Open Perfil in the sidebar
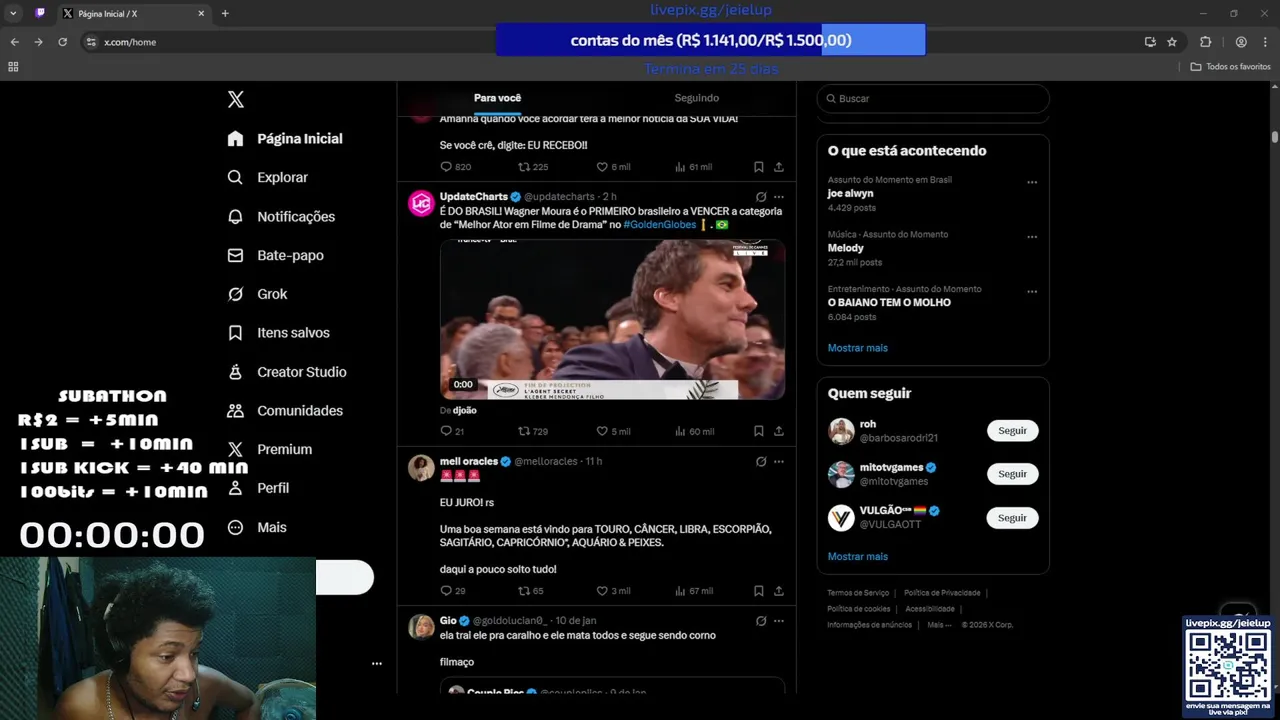Image resolution: width=1280 pixels, height=720 pixels. coord(258,488)
